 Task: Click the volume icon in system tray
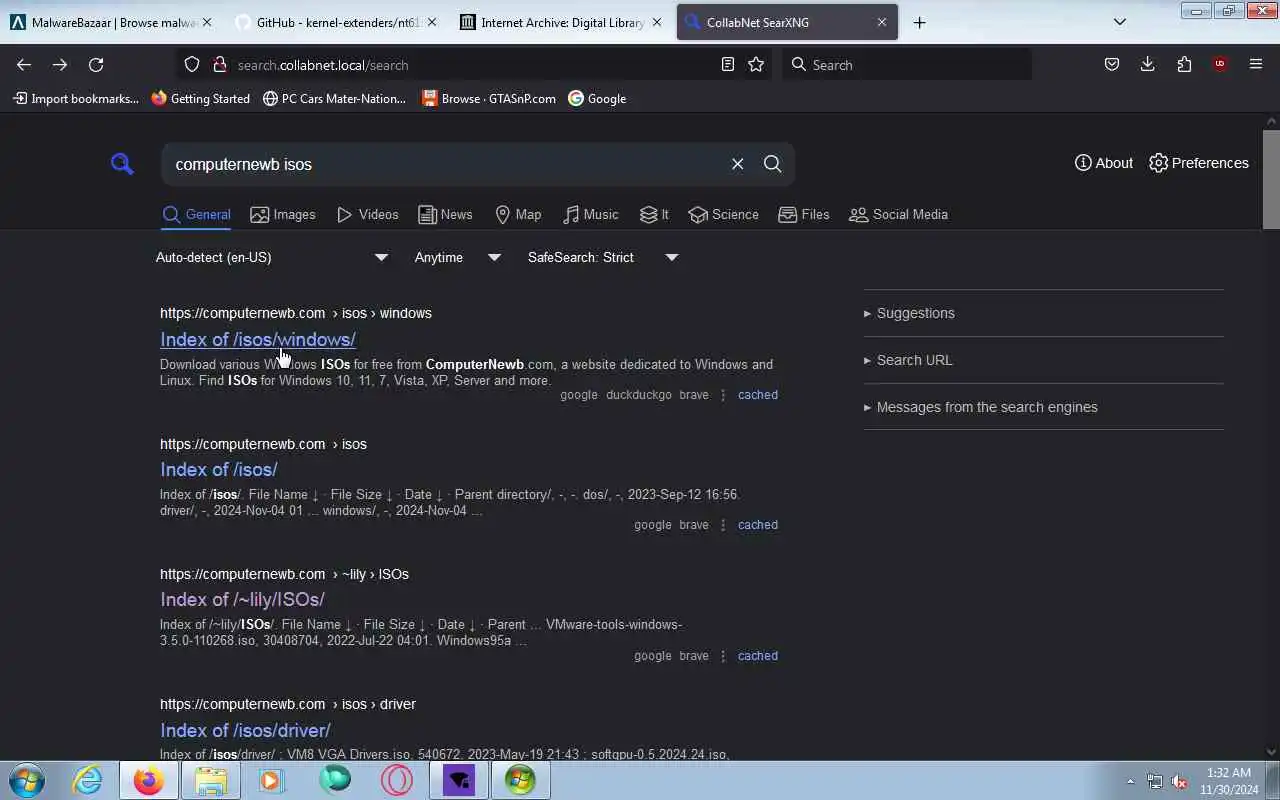pyautogui.click(x=1179, y=781)
